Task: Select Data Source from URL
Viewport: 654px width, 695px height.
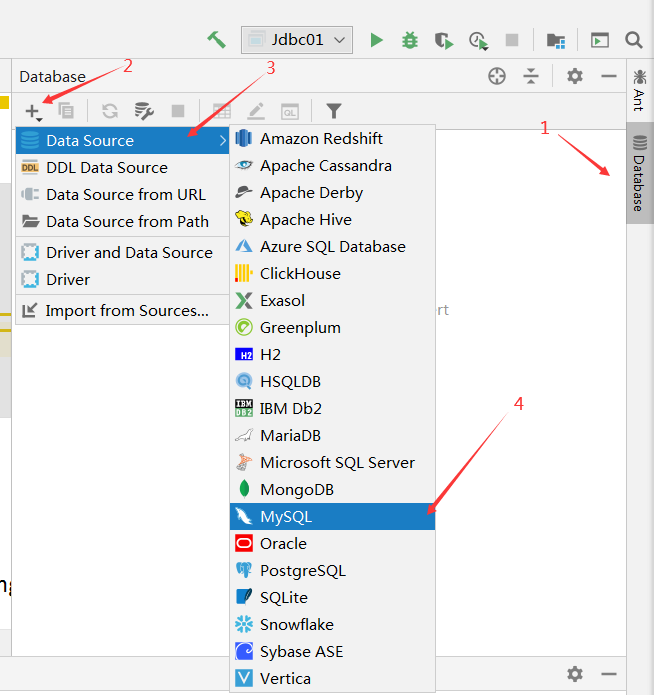Action: (122, 195)
